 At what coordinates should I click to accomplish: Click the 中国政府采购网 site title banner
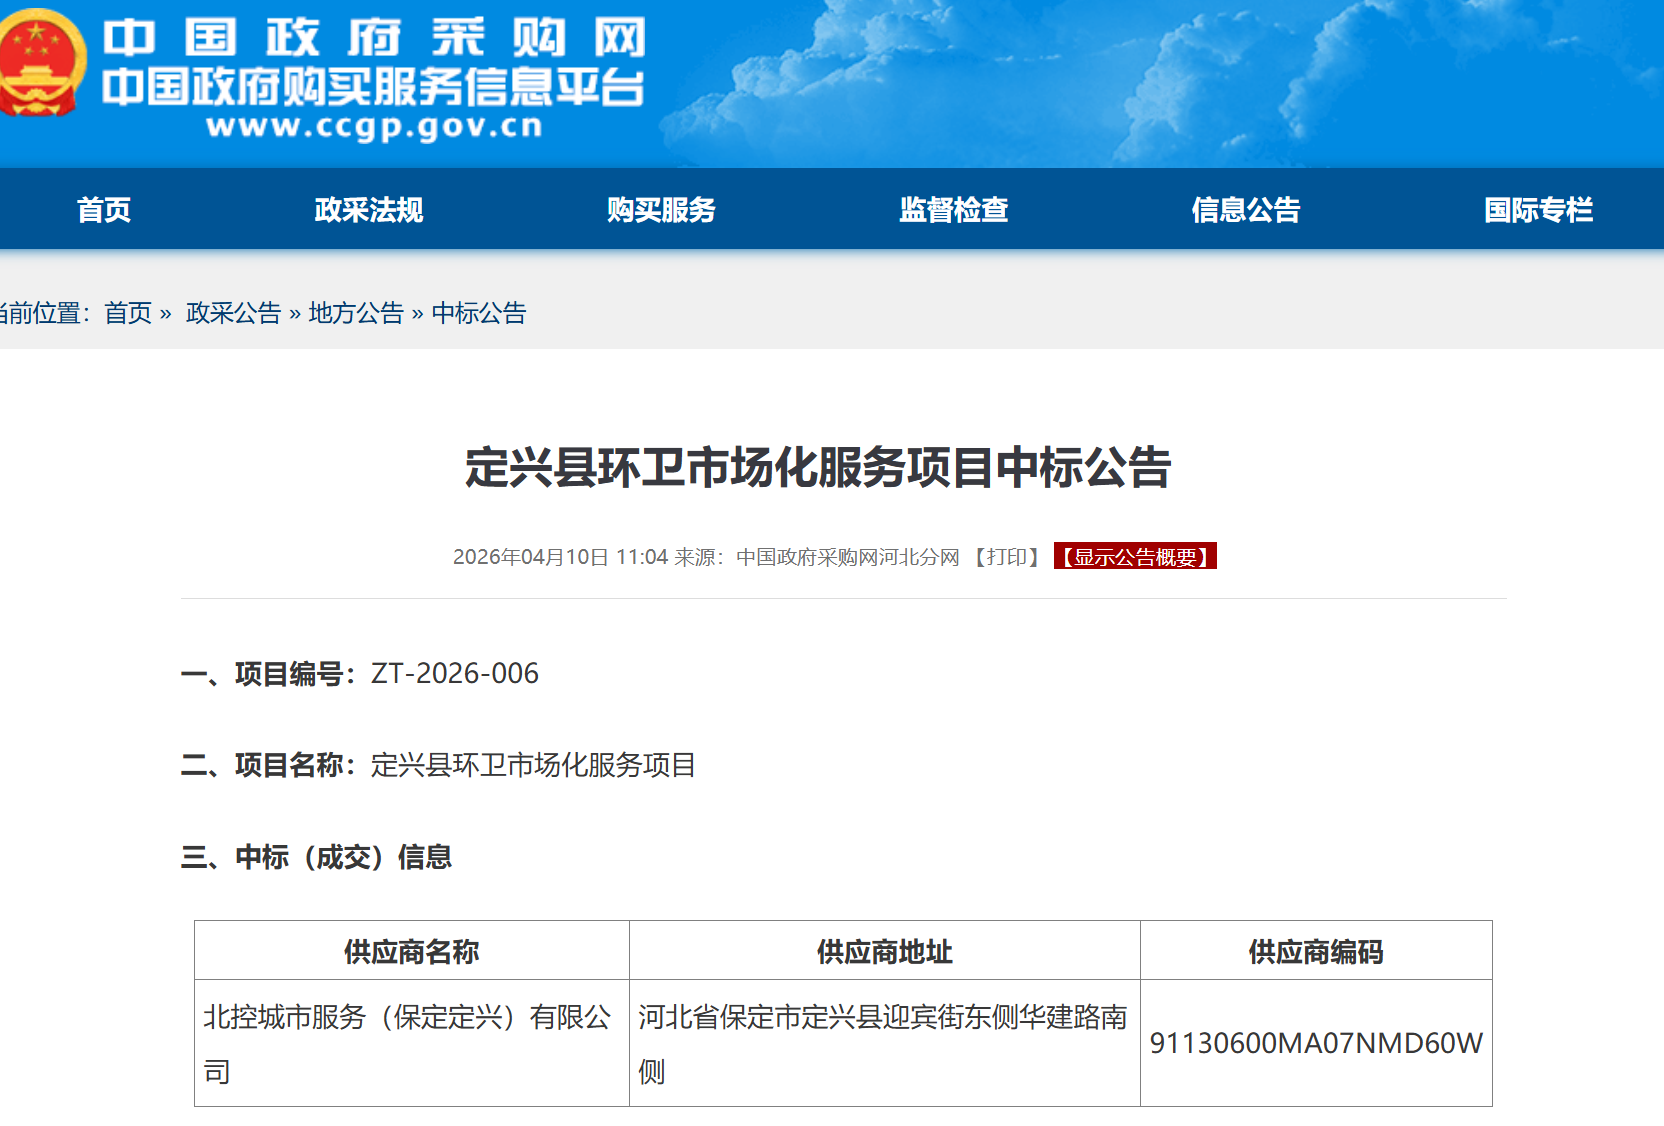pos(374,38)
